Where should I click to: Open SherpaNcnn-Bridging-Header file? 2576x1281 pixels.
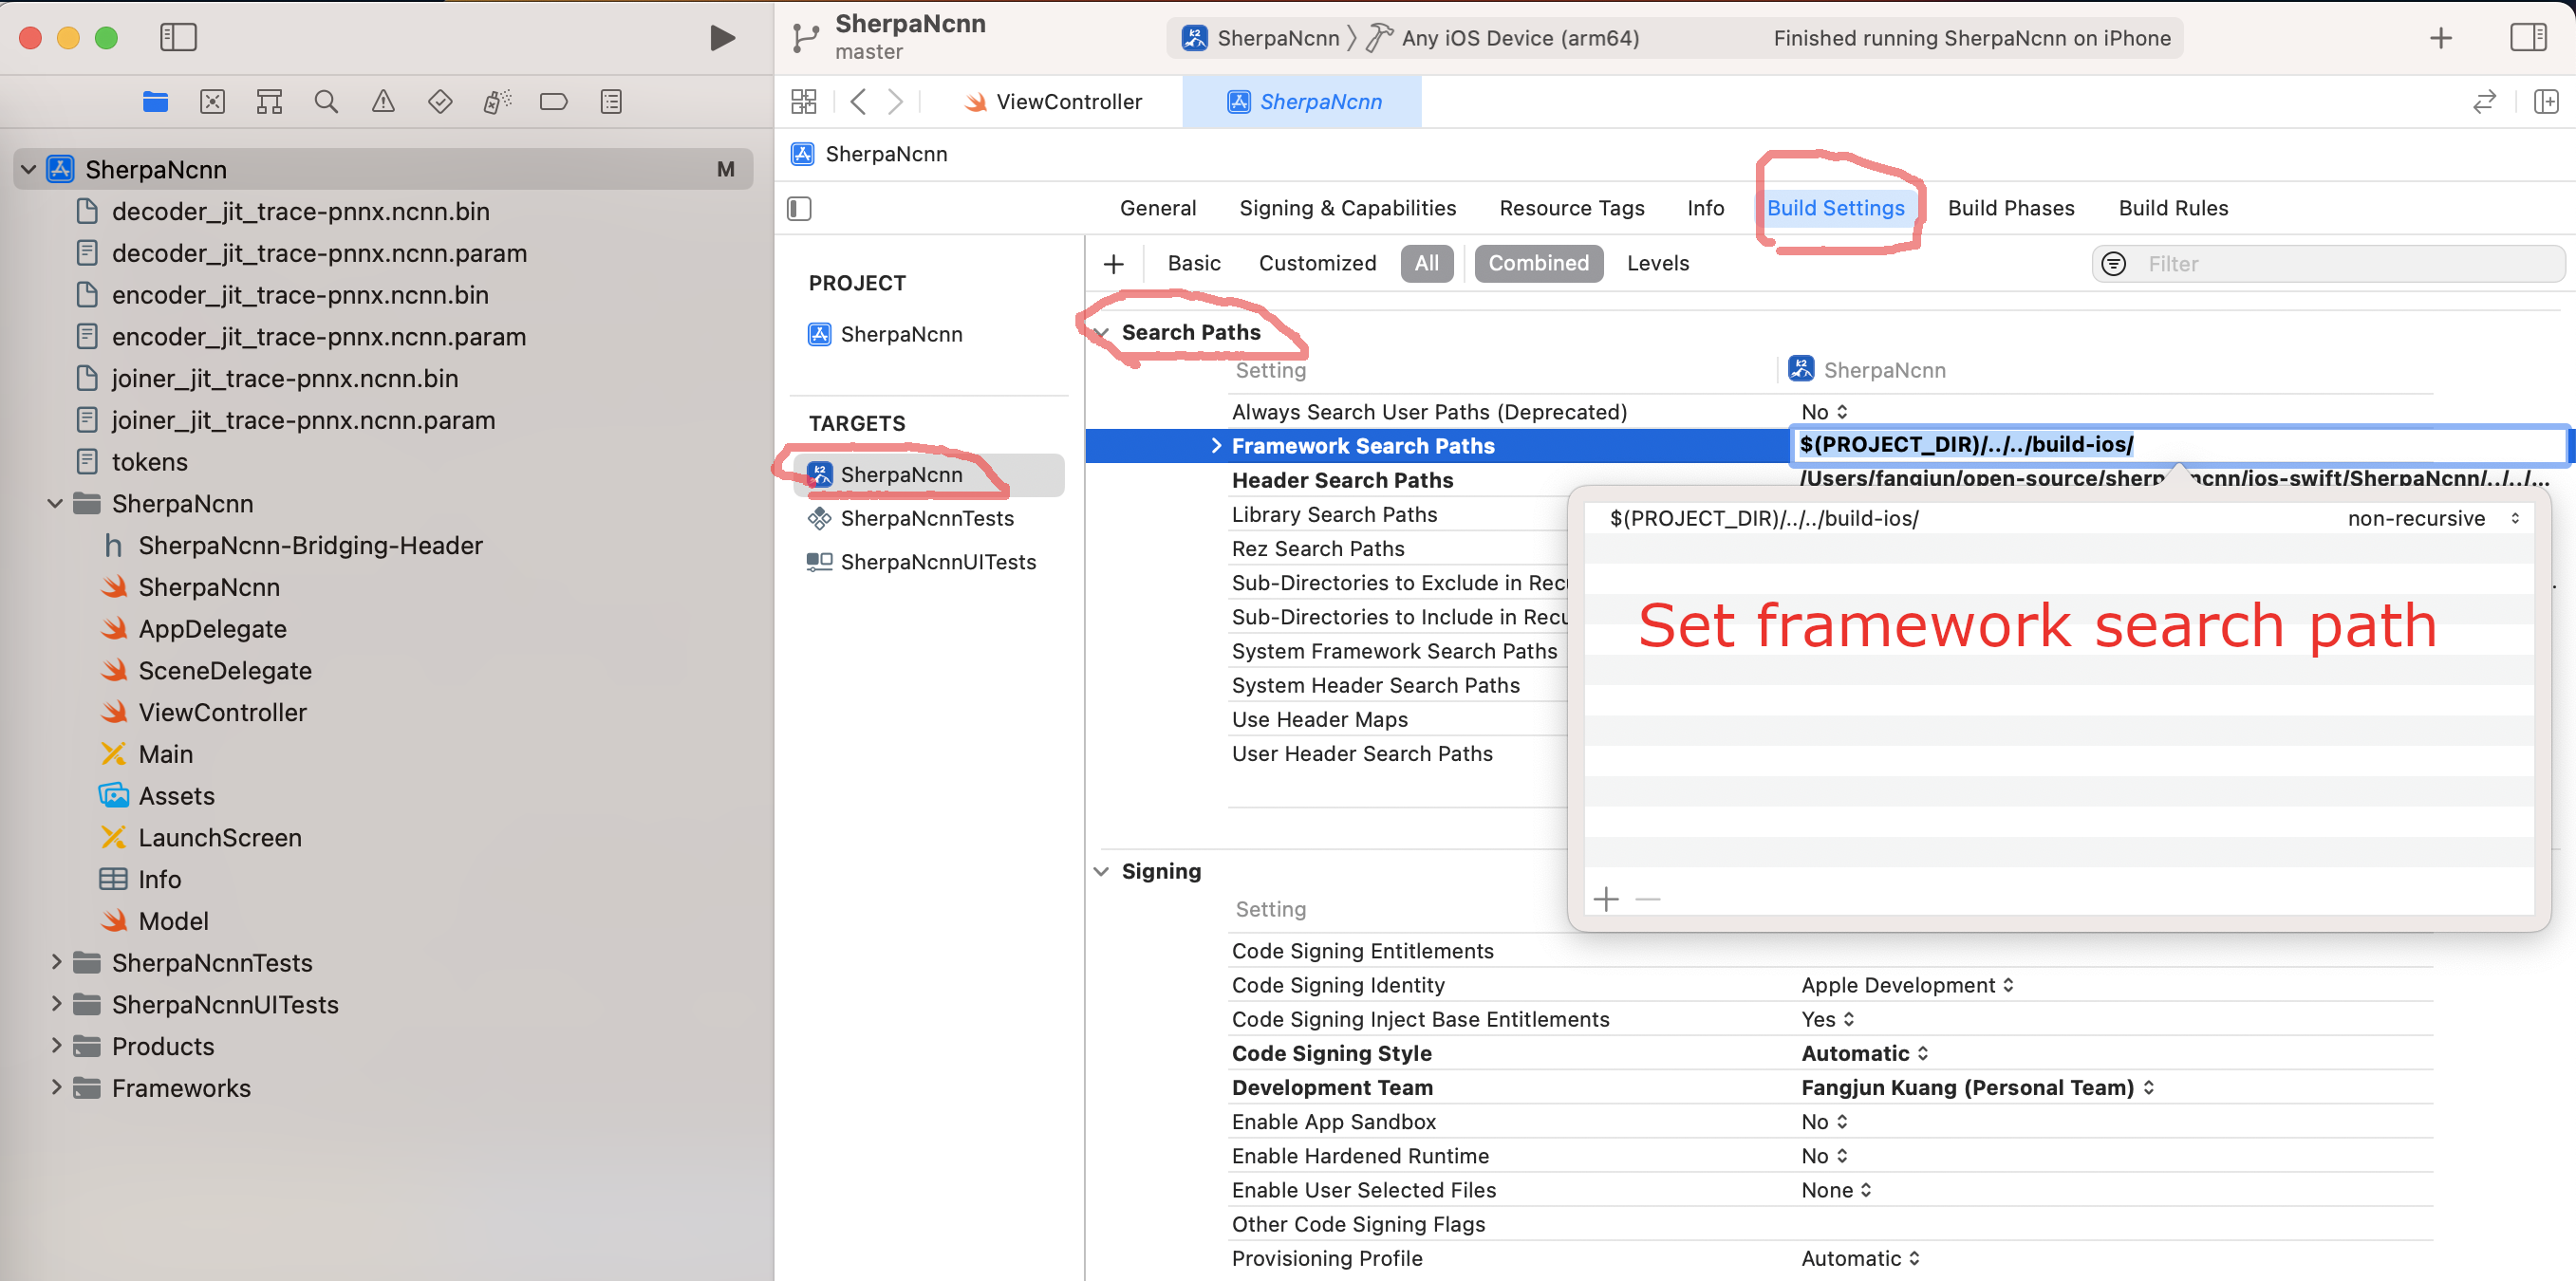293,546
